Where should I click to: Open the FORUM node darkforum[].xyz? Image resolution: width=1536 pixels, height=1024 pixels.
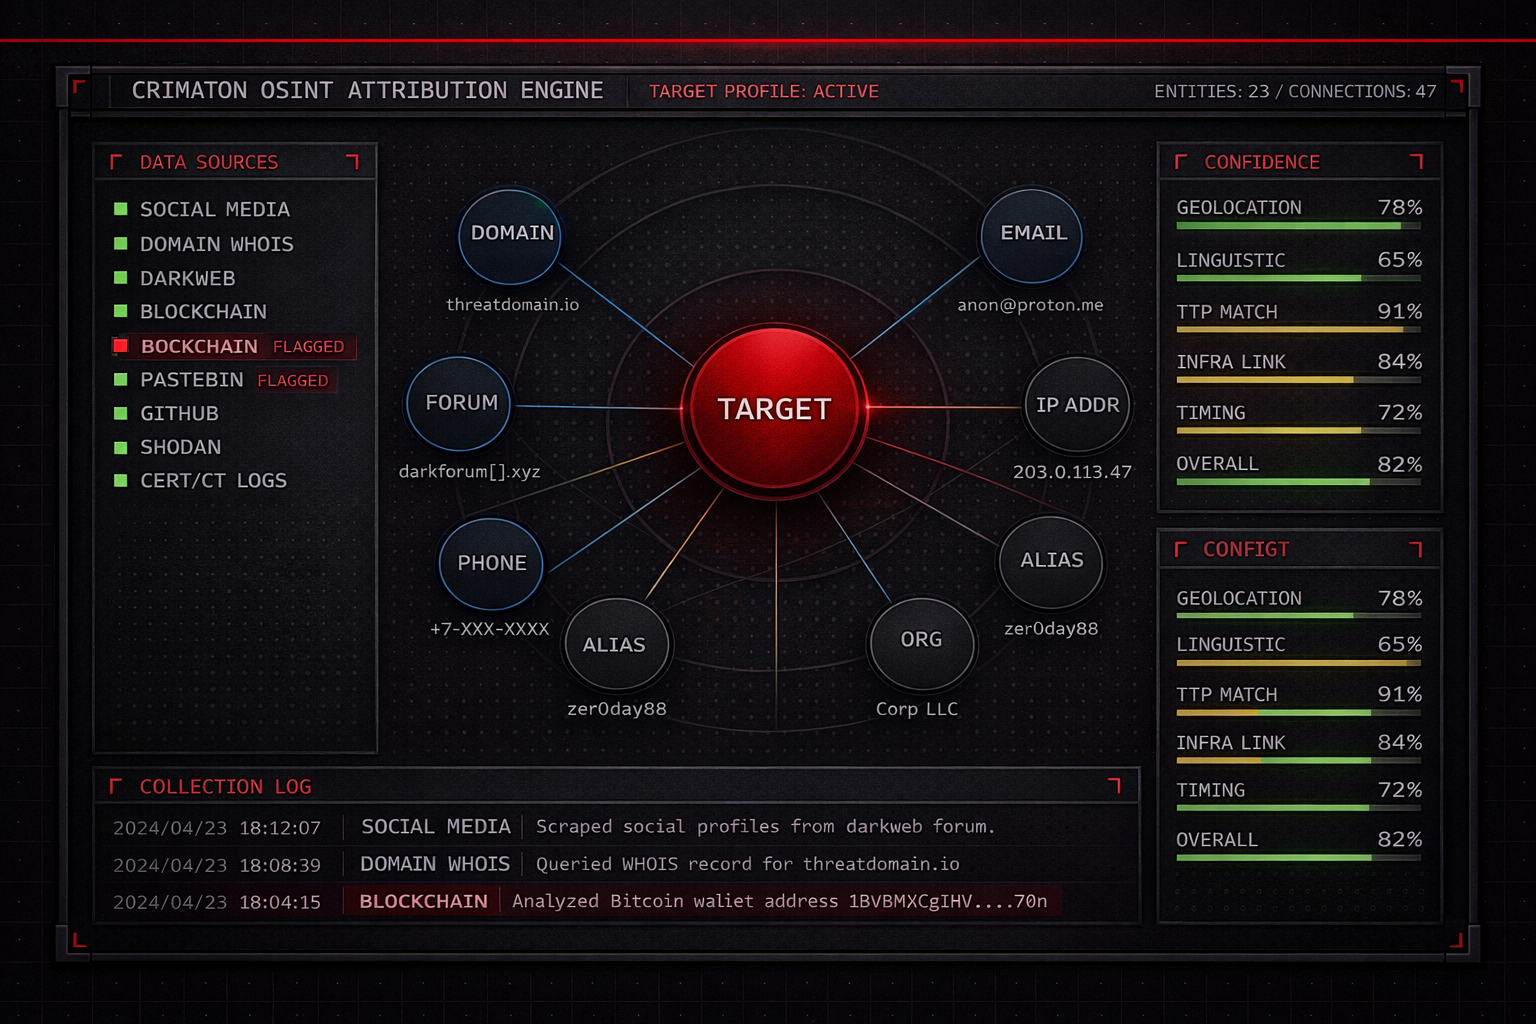pyautogui.click(x=457, y=404)
